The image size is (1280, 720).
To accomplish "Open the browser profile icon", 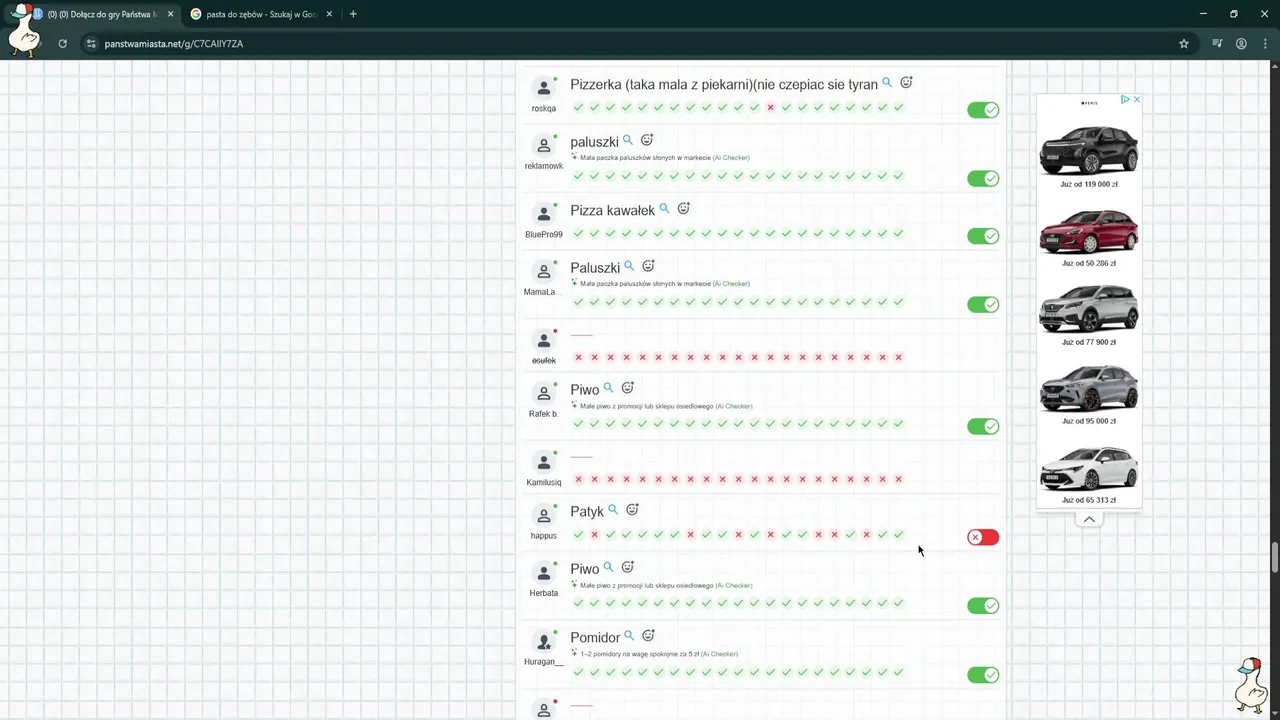I will [1241, 44].
